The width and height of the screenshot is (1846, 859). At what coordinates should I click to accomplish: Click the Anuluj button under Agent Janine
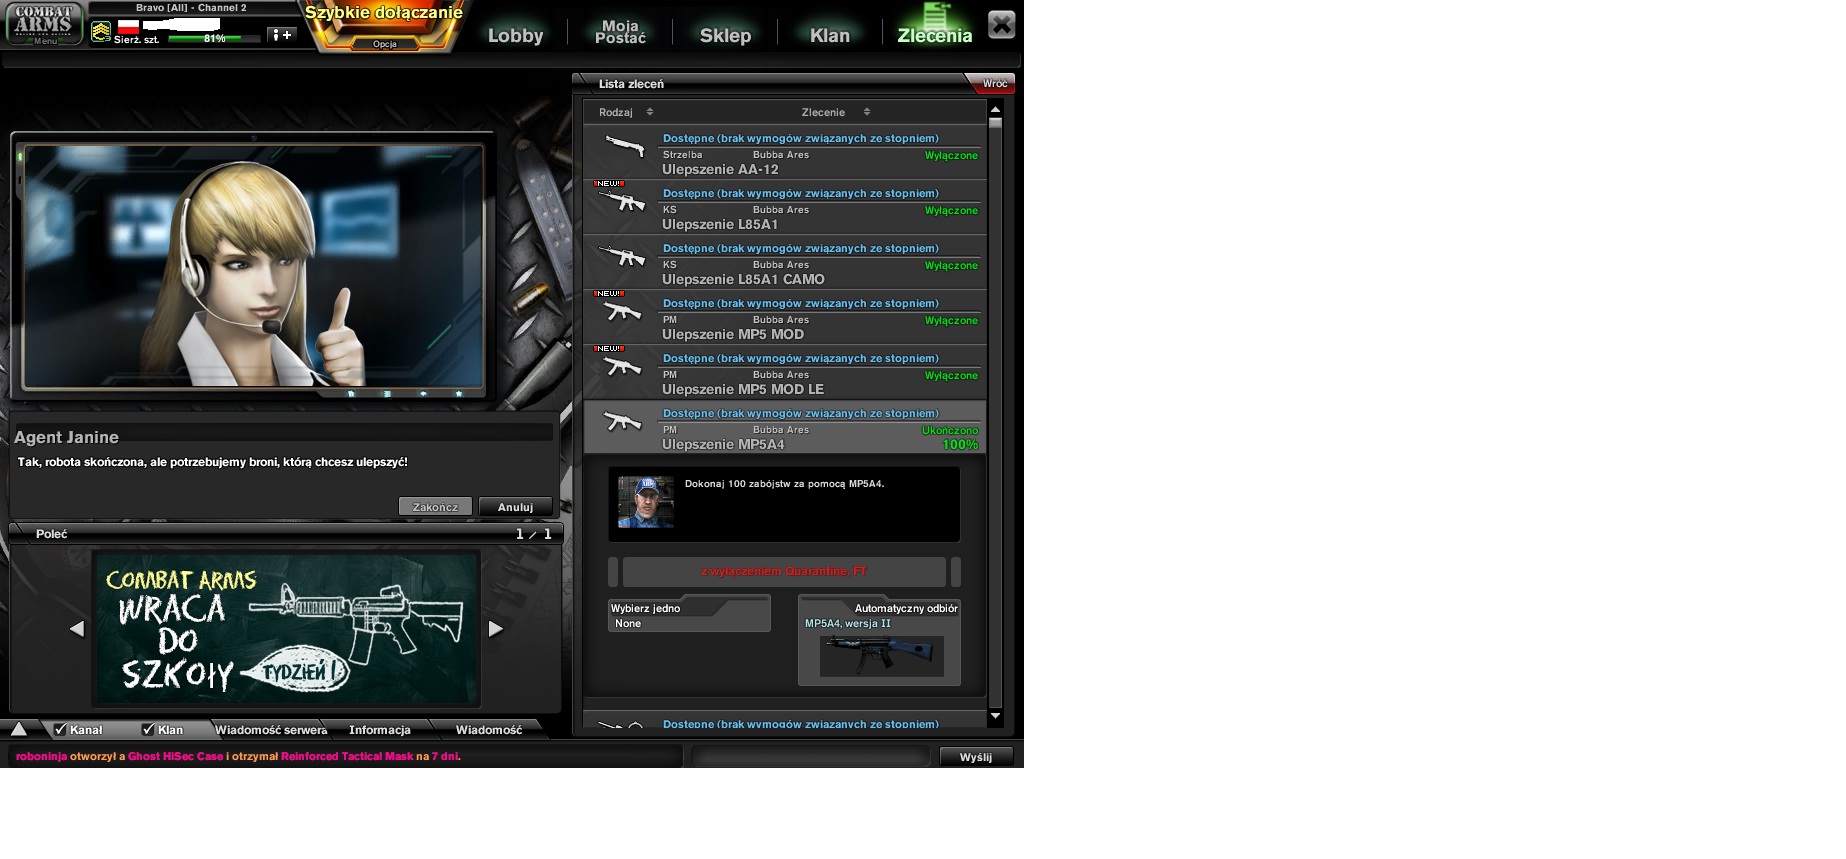point(515,507)
